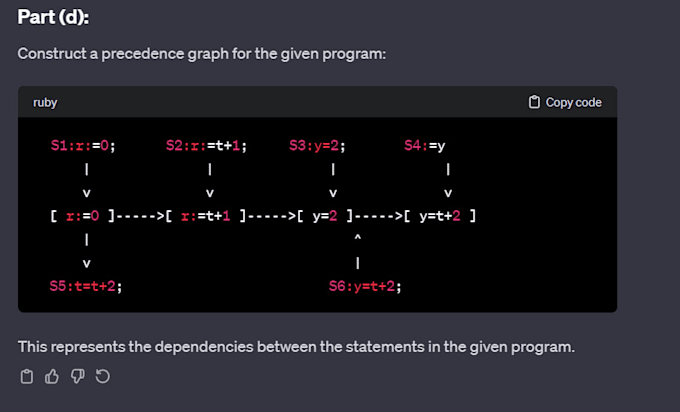Copy the ruby code block
680x412 pixels.
click(x=565, y=102)
